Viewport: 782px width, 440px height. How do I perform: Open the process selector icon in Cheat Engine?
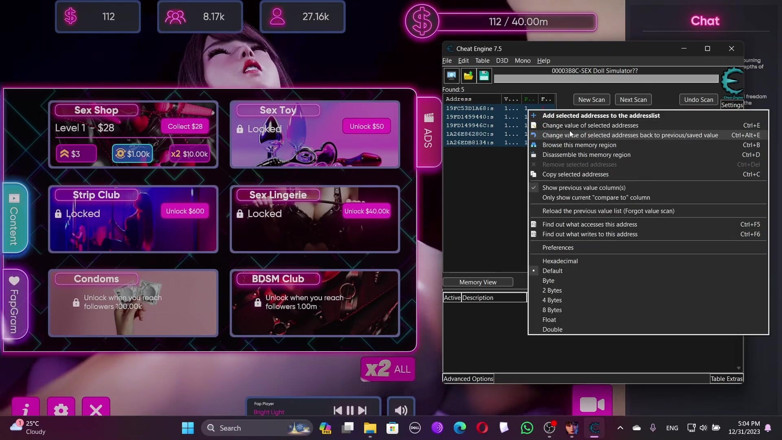[x=451, y=75]
